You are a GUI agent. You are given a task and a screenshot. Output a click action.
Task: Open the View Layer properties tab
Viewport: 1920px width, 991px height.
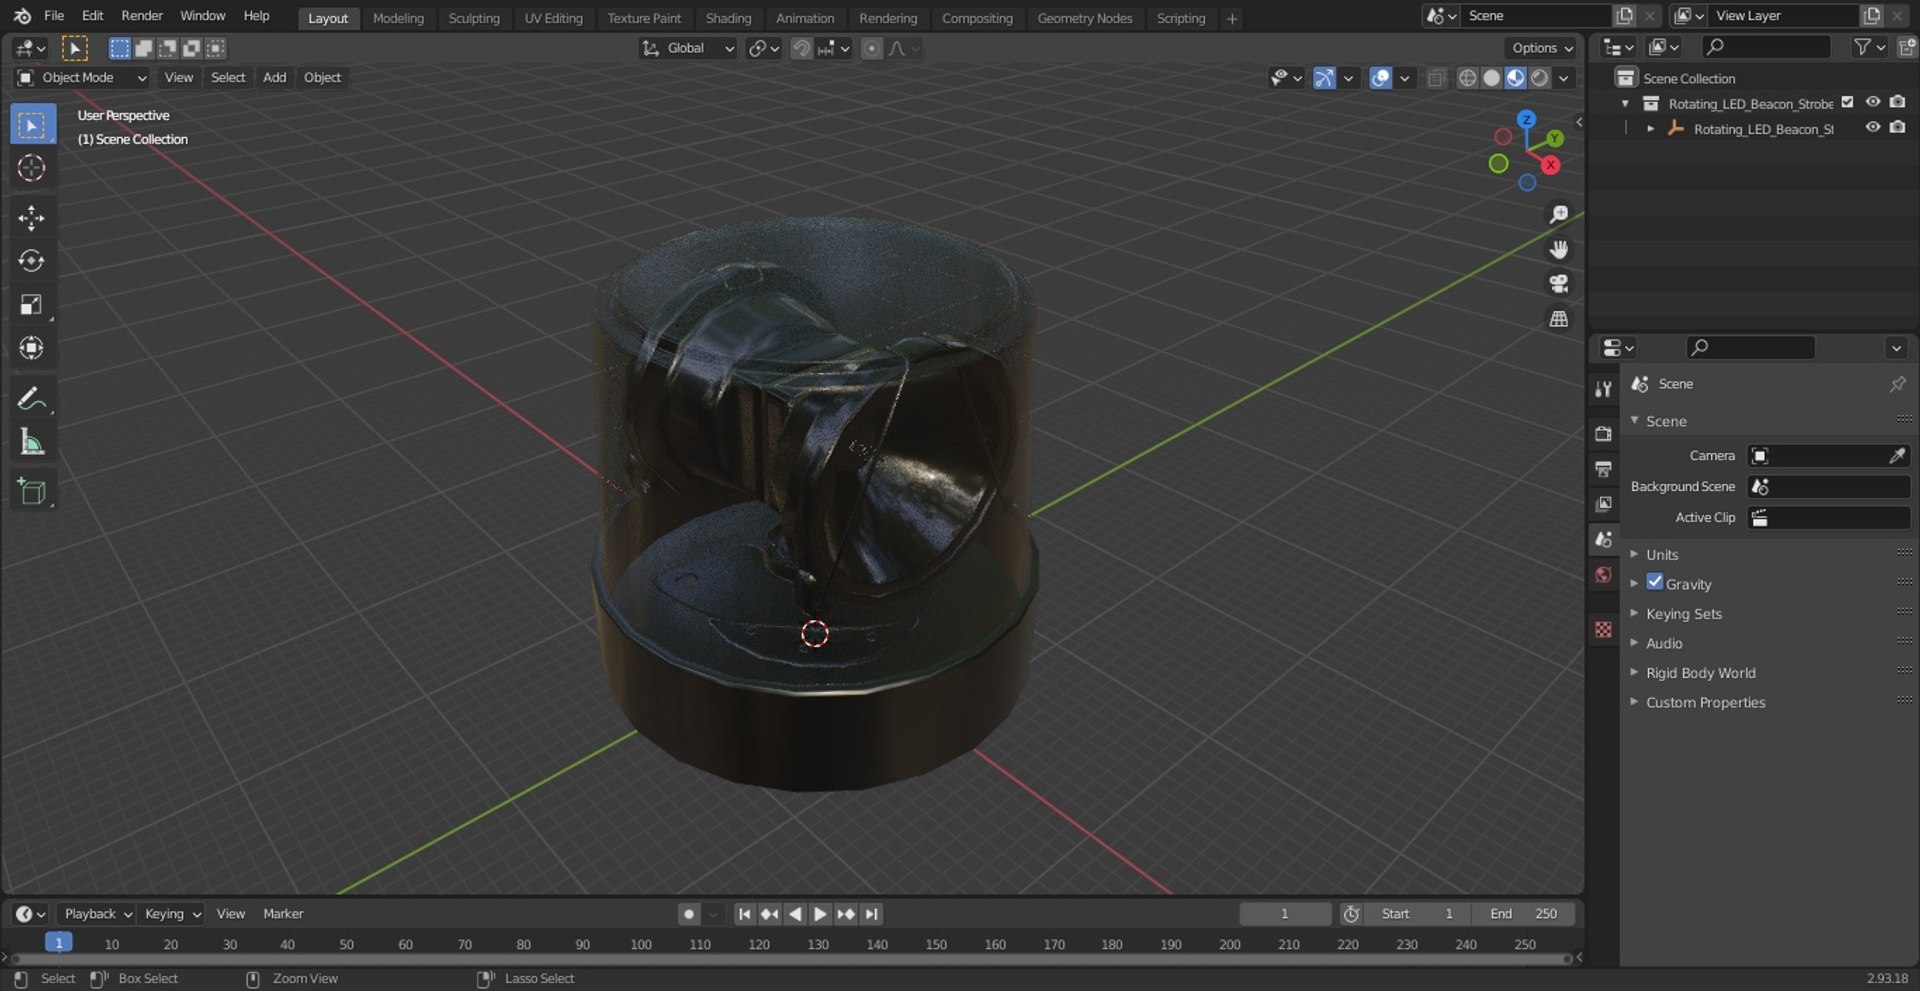tap(1604, 504)
